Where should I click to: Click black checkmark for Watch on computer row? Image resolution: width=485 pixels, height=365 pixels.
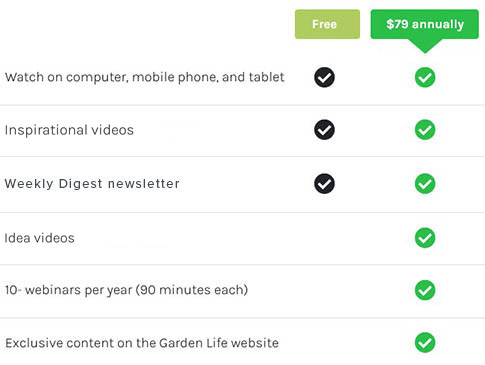[x=324, y=77]
